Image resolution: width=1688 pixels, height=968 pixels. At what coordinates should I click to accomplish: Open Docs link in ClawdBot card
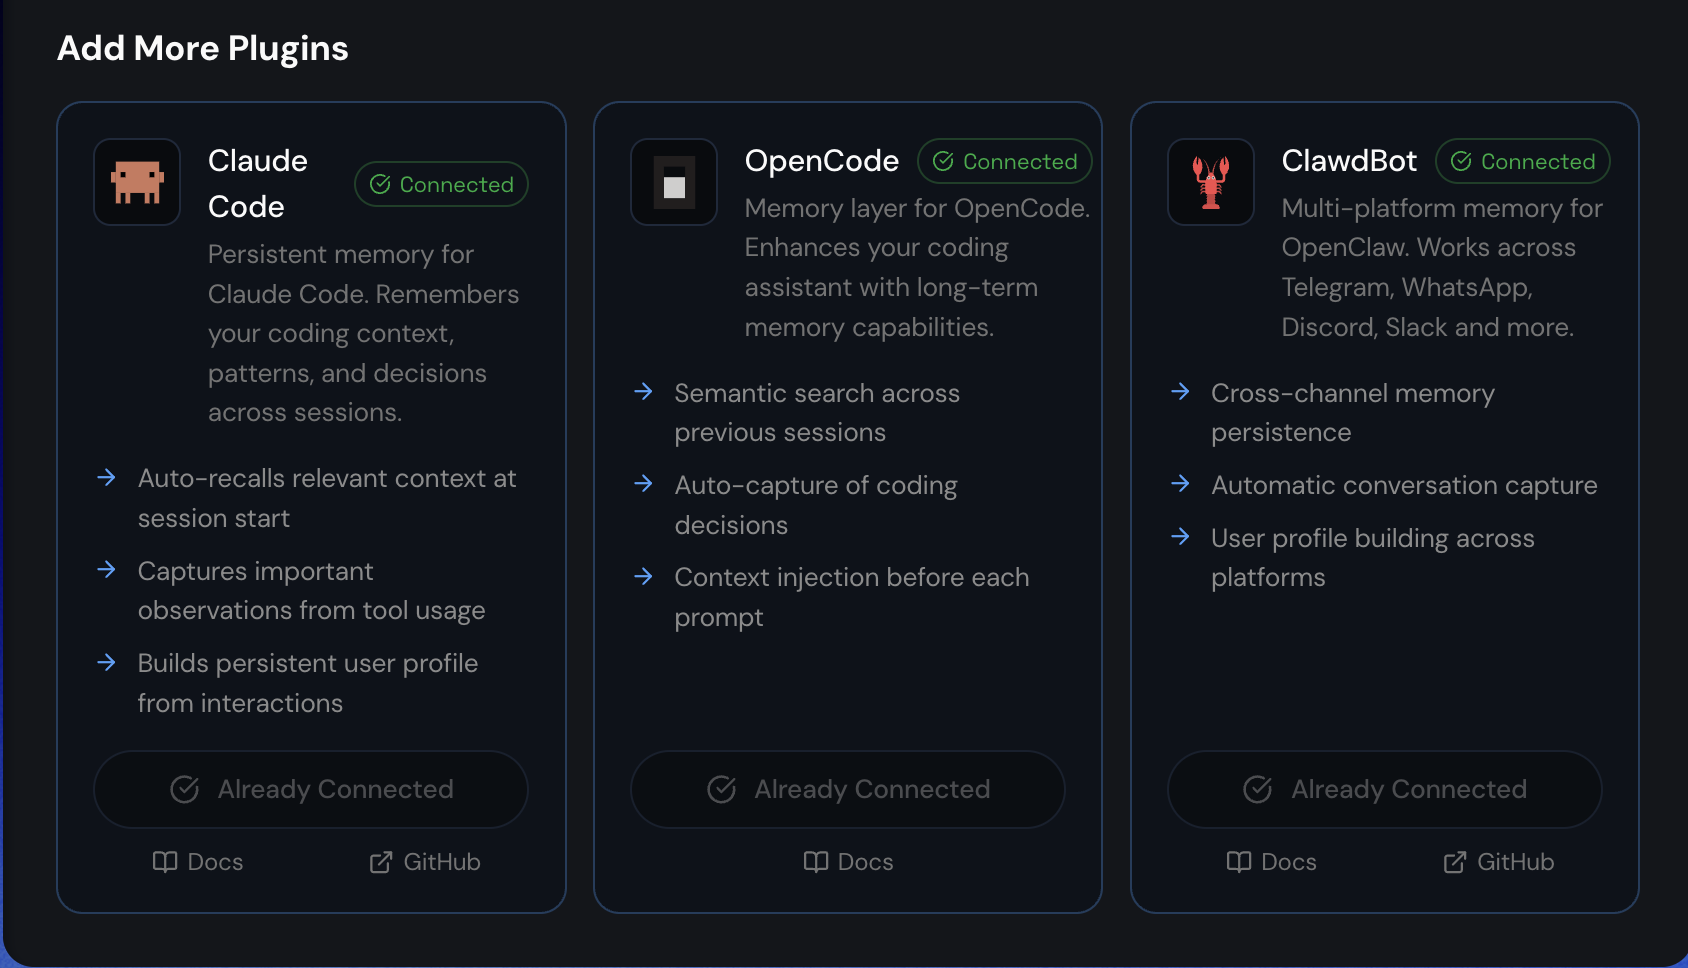point(1271,862)
